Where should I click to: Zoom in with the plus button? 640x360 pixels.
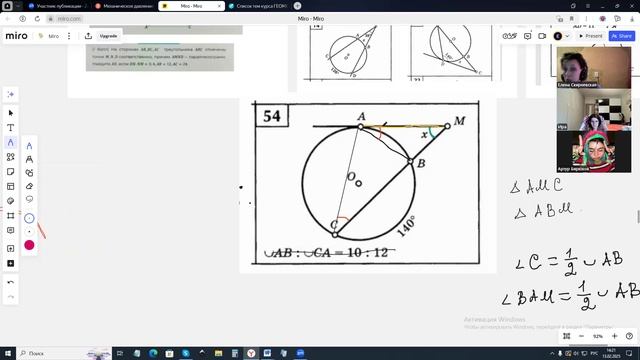point(615,336)
